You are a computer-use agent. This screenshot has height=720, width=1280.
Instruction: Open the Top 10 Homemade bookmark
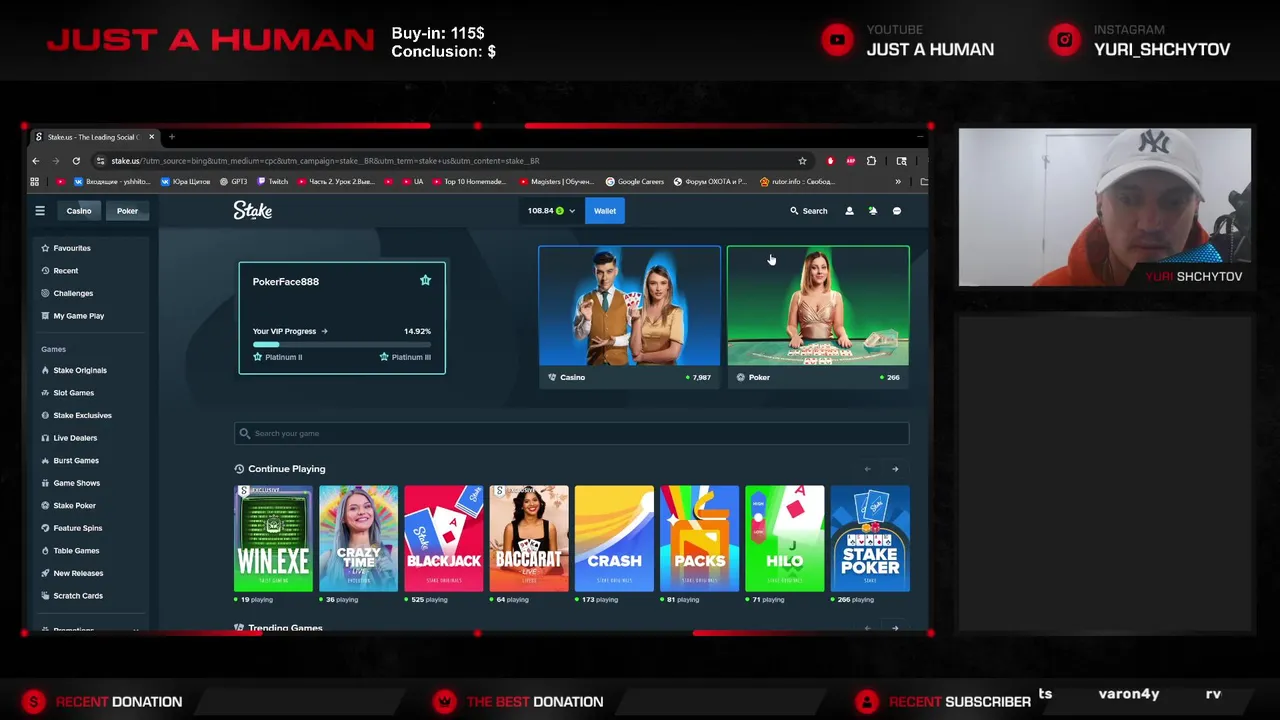click(x=469, y=182)
